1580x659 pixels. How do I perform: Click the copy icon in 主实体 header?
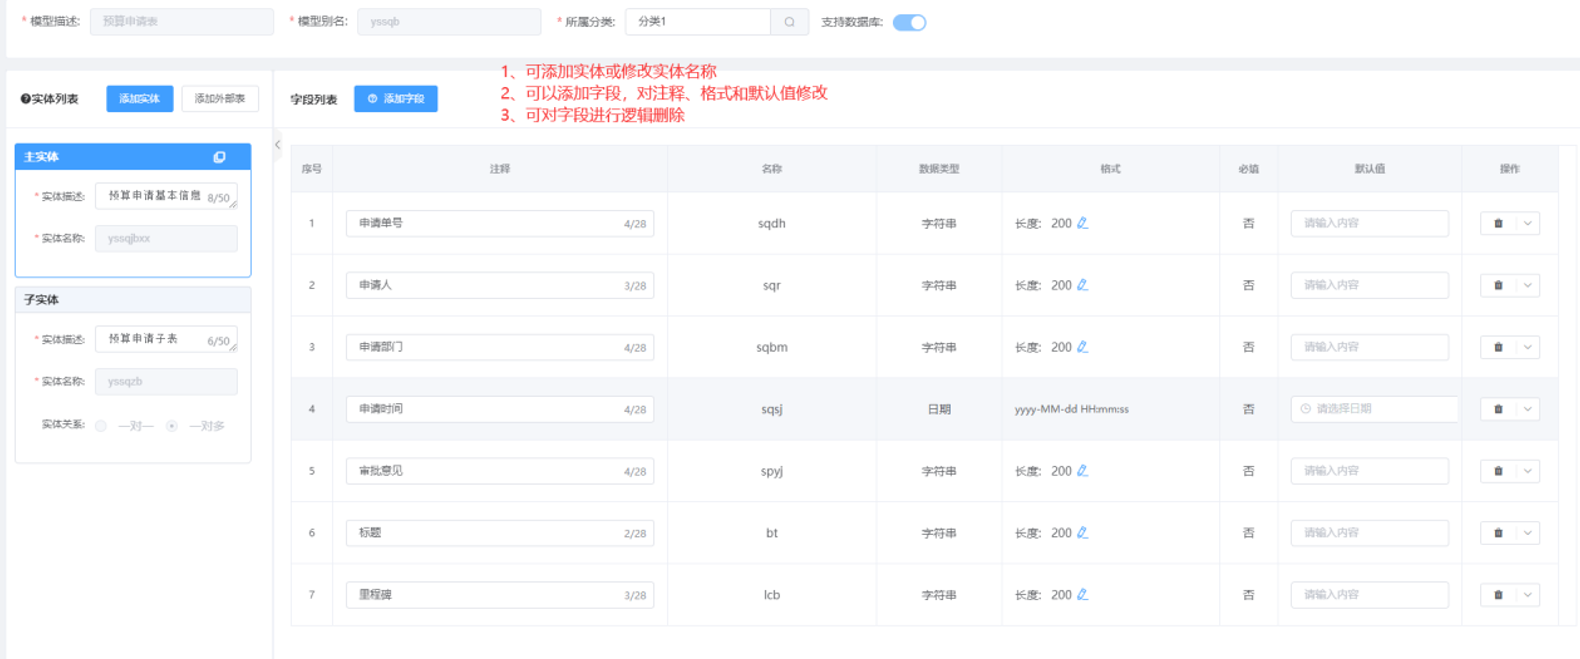(219, 157)
